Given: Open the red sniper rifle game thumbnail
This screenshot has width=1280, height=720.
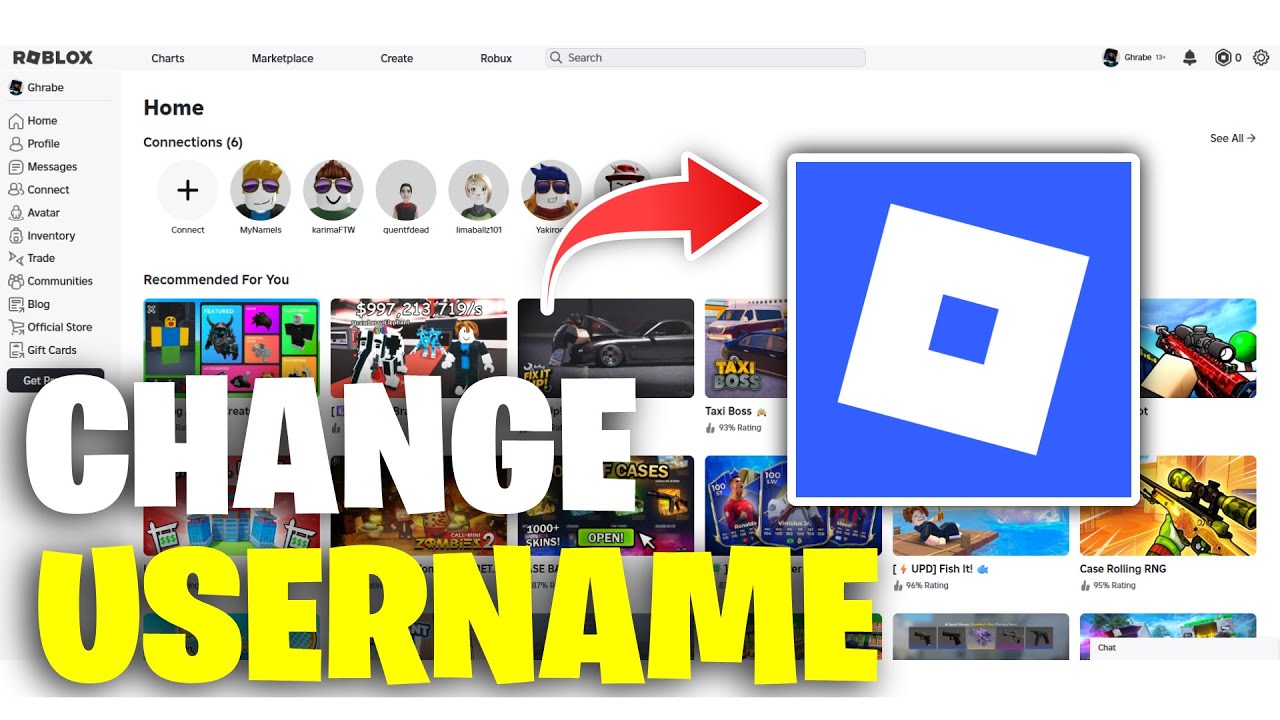Looking at the screenshot, I should [1198, 348].
